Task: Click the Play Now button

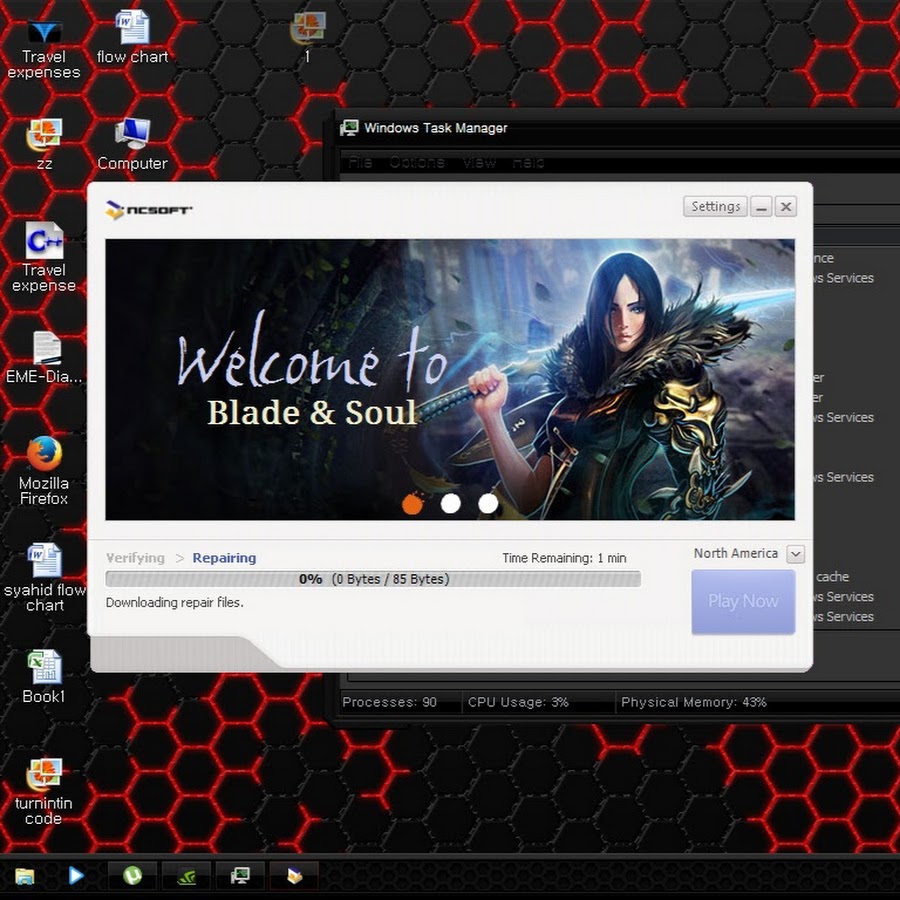Action: [743, 602]
